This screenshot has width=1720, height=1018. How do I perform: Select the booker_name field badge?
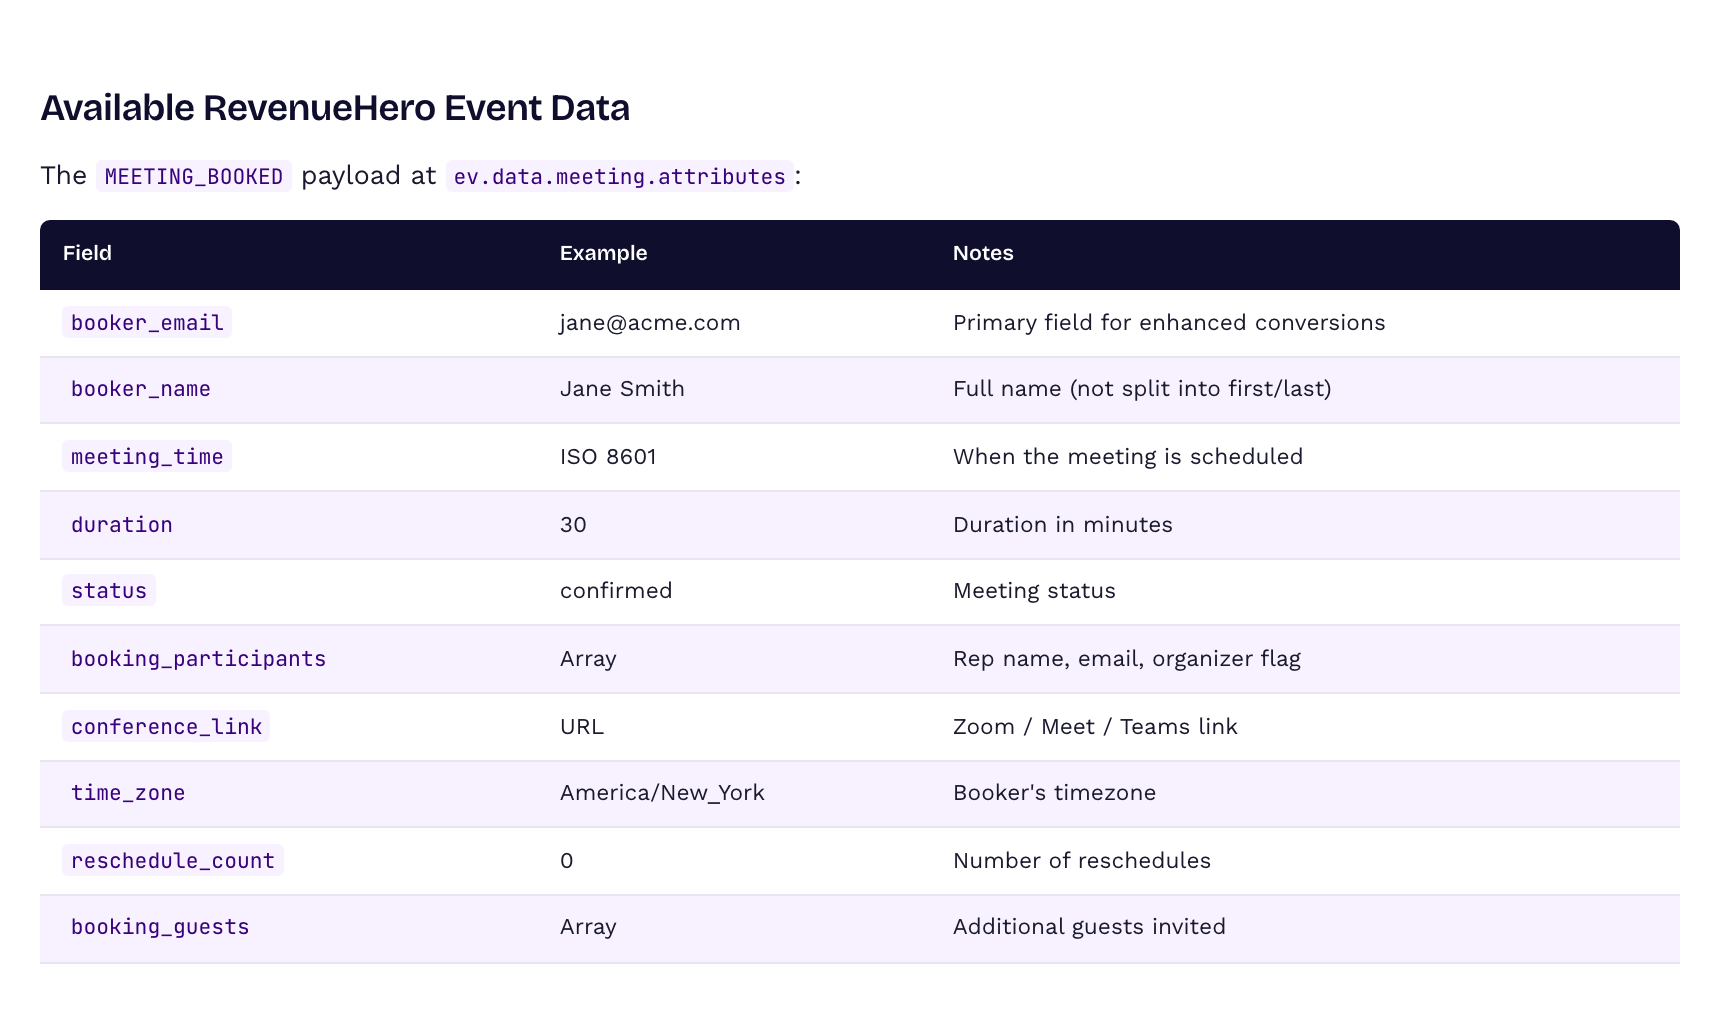[140, 389]
